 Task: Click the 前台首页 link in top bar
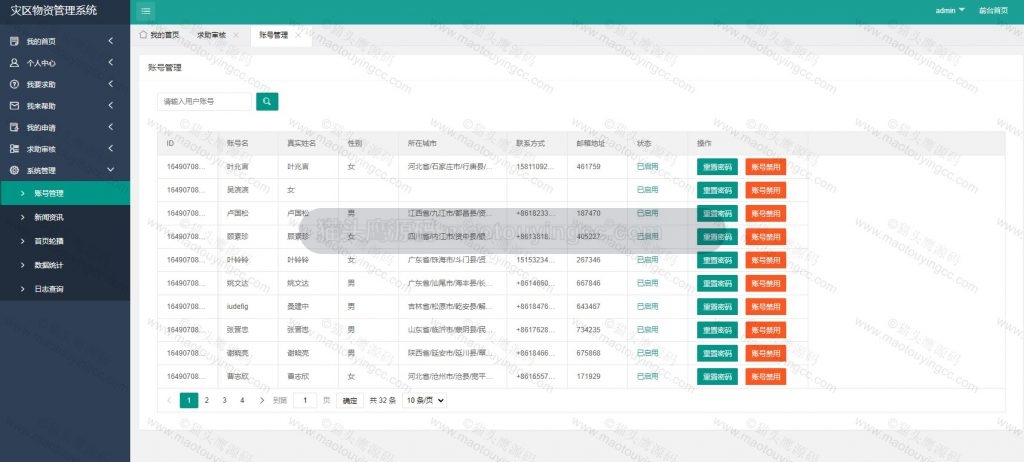click(x=993, y=10)
